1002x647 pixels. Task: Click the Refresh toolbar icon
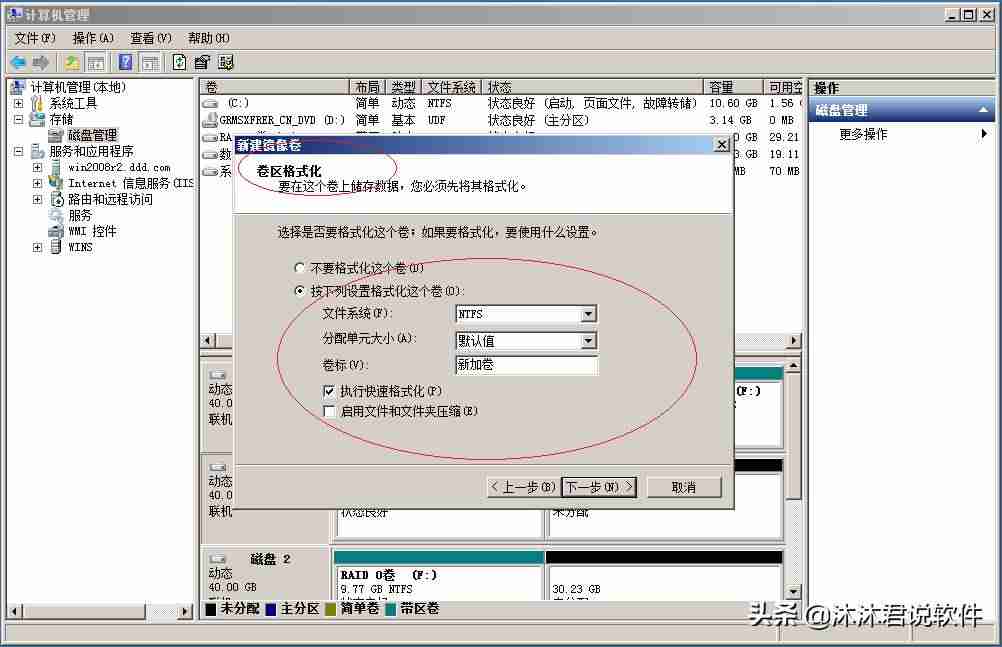(180, 62)
